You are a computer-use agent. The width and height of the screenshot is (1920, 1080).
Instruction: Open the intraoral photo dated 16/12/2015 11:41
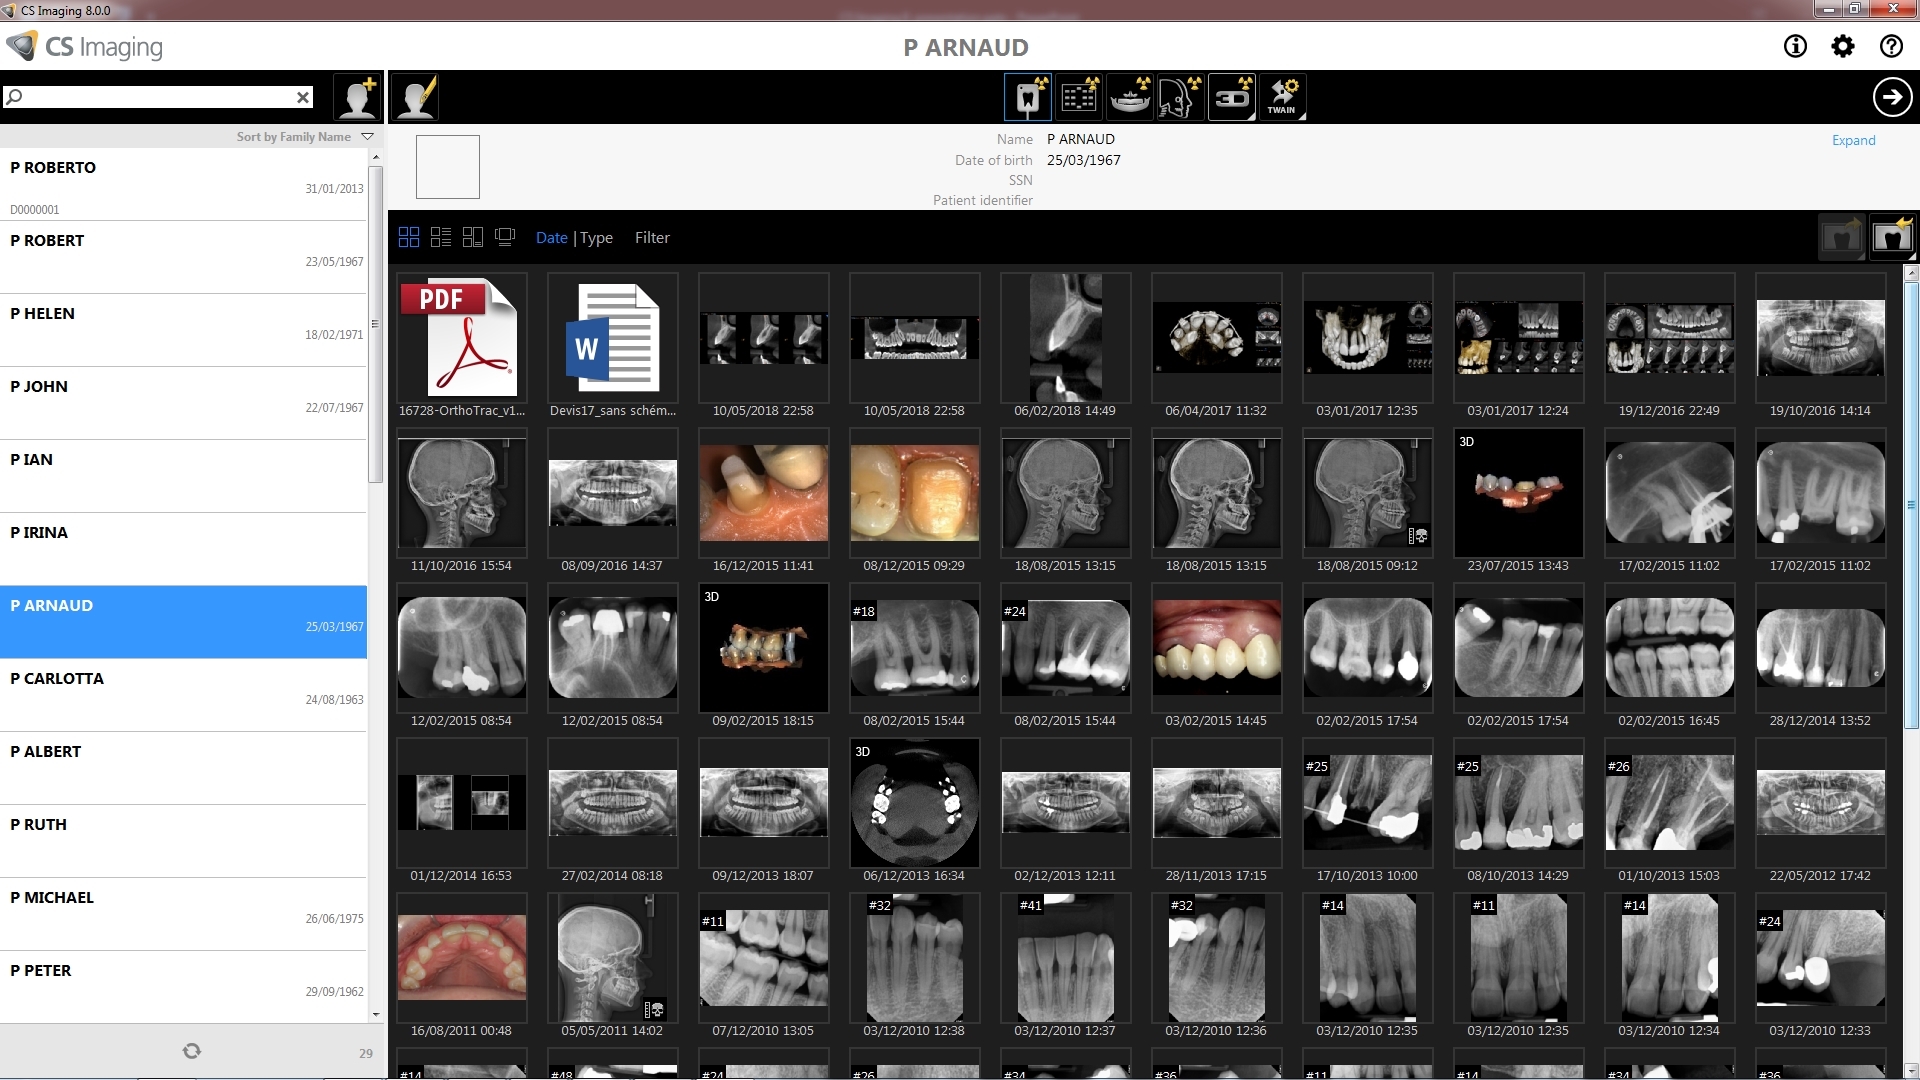pos(763,493)
